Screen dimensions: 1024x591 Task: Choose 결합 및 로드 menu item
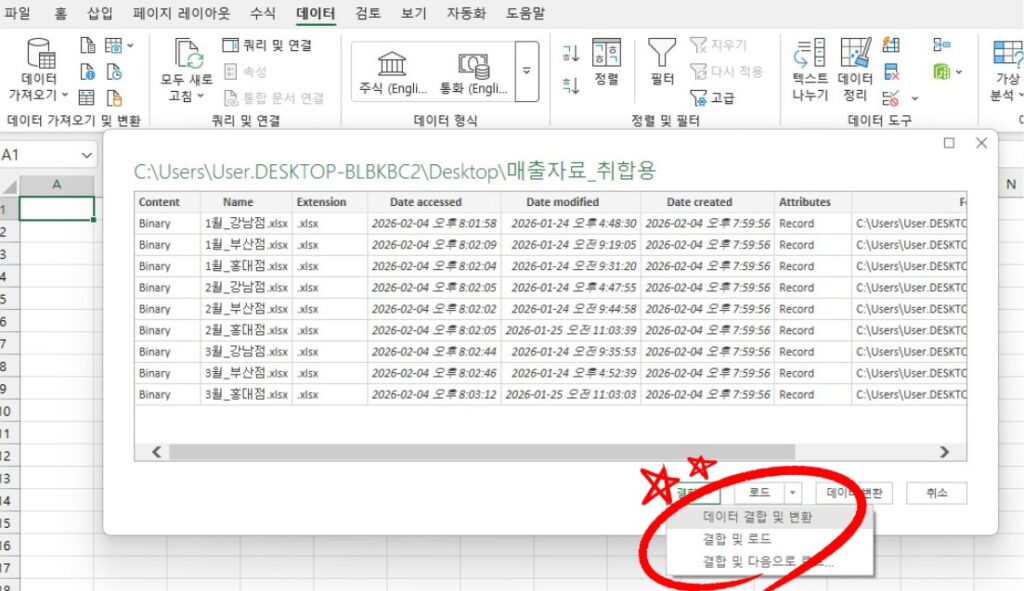[x=737, y=539]
